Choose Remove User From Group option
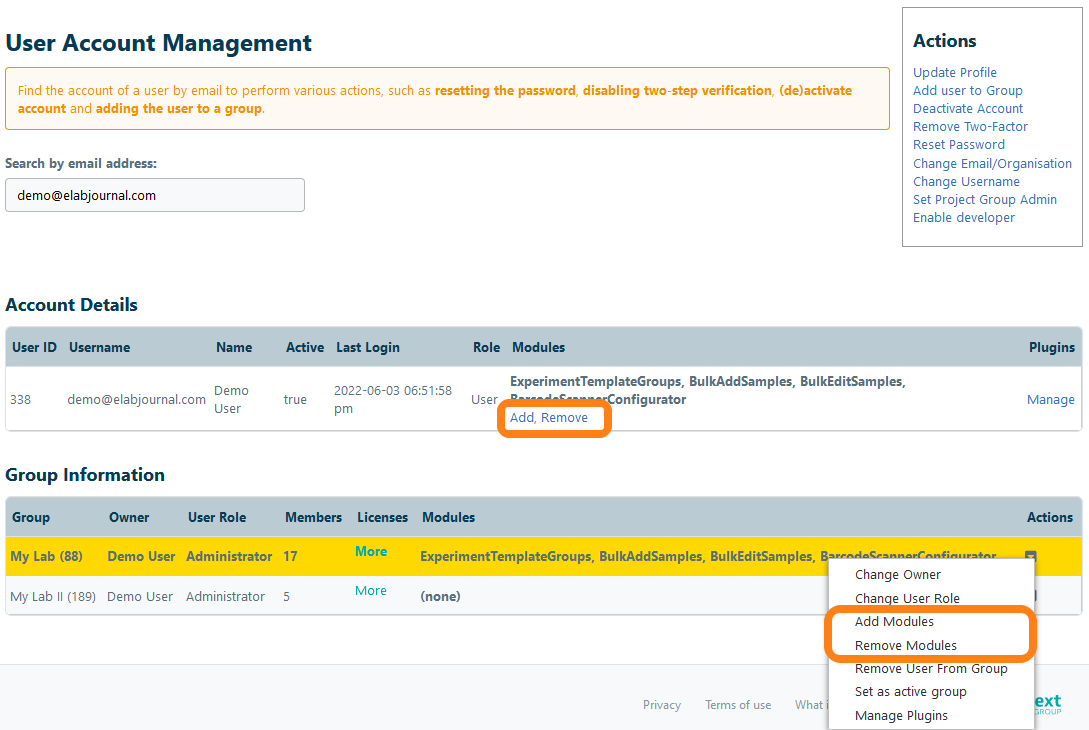1089x730 pixels. point(930,669)
